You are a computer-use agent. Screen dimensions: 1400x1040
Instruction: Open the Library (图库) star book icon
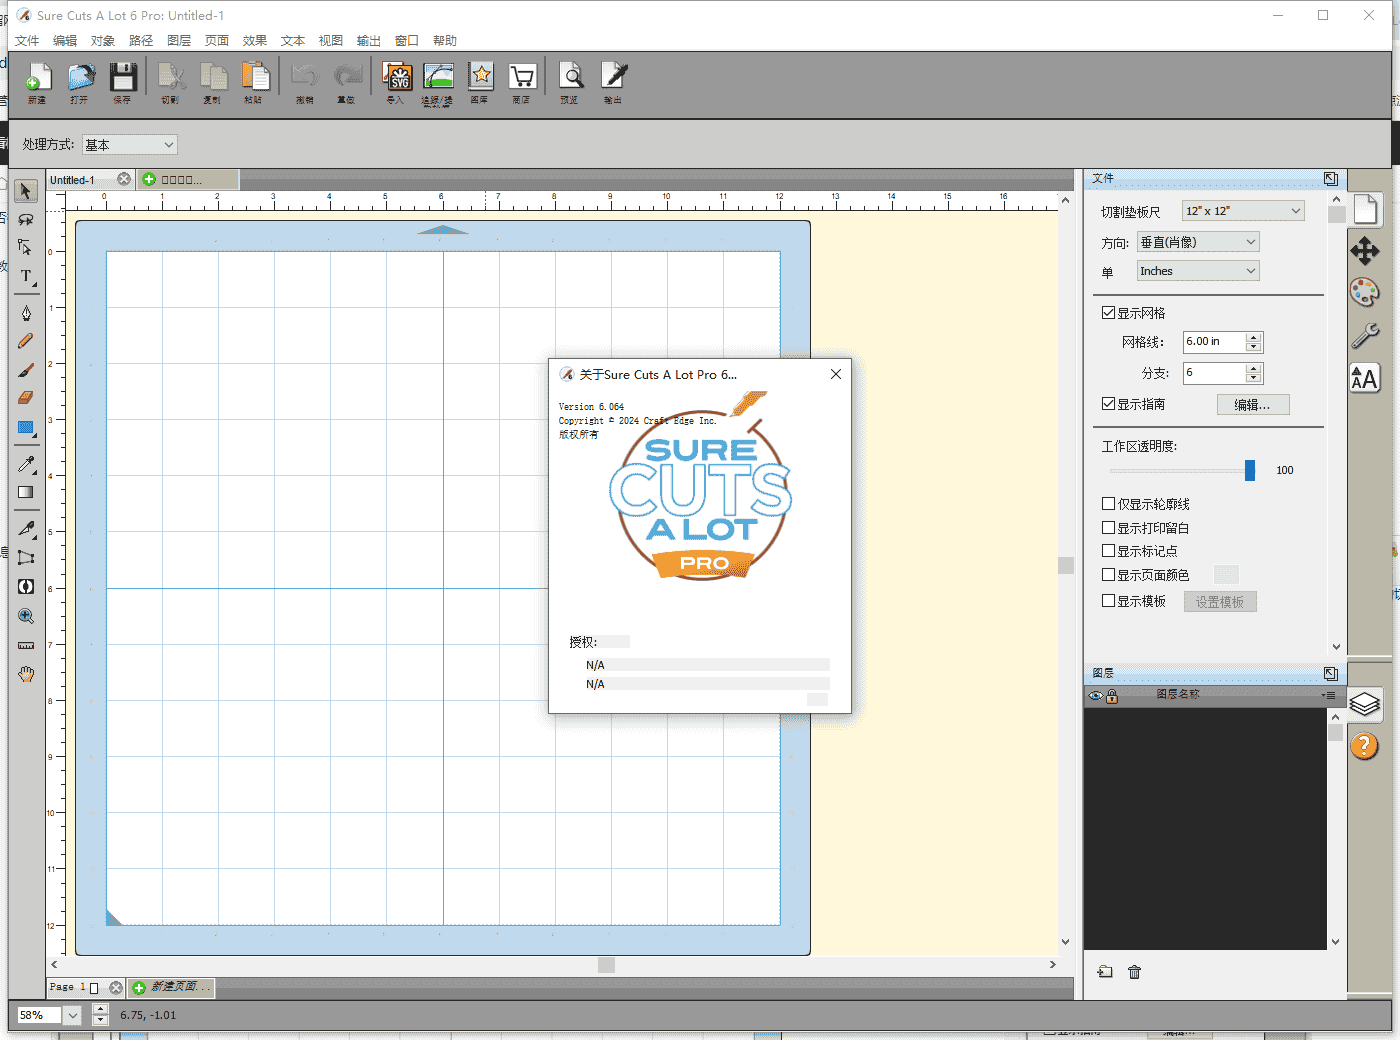point(481,78)
